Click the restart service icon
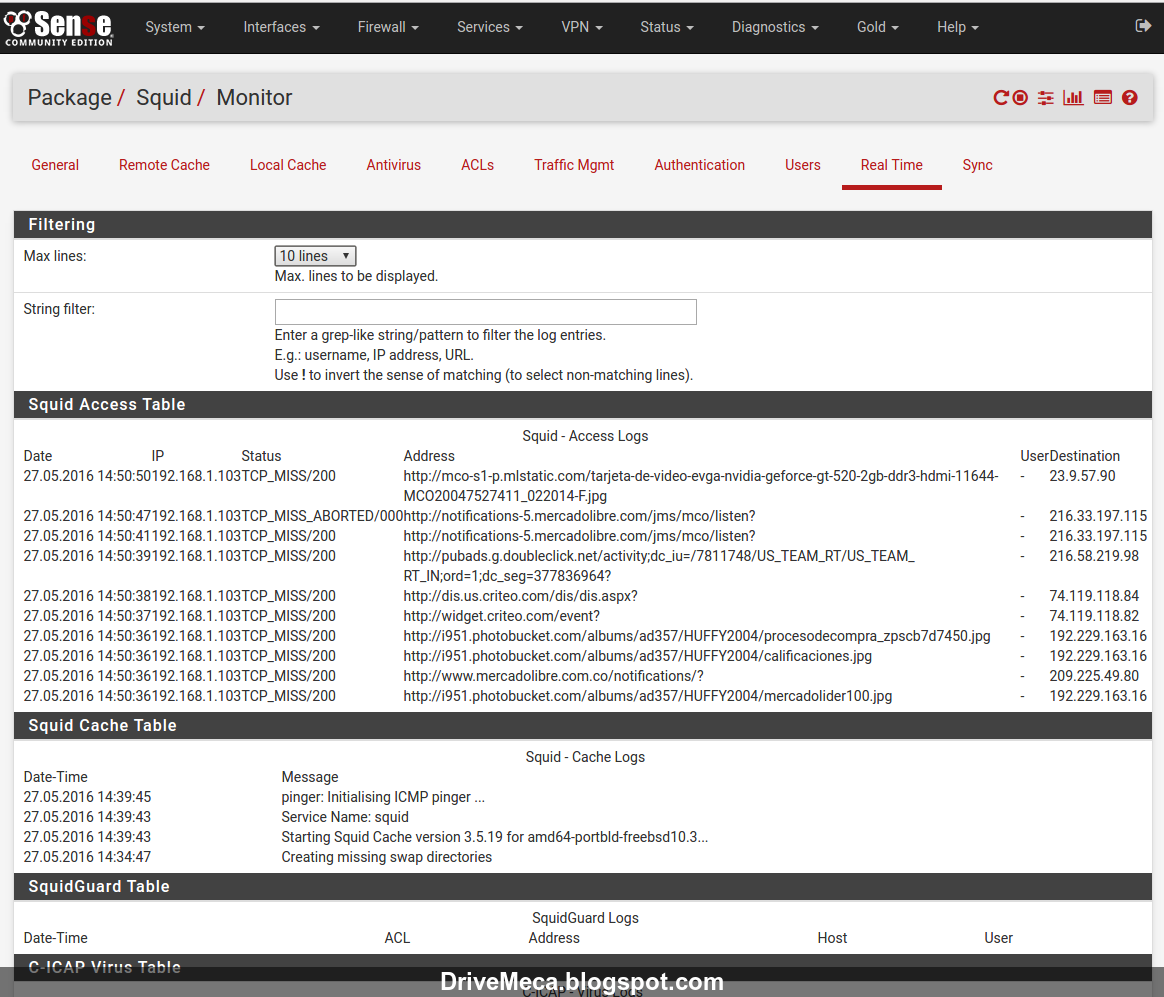Screen dimensions: 1164x997 [1001, 97]
